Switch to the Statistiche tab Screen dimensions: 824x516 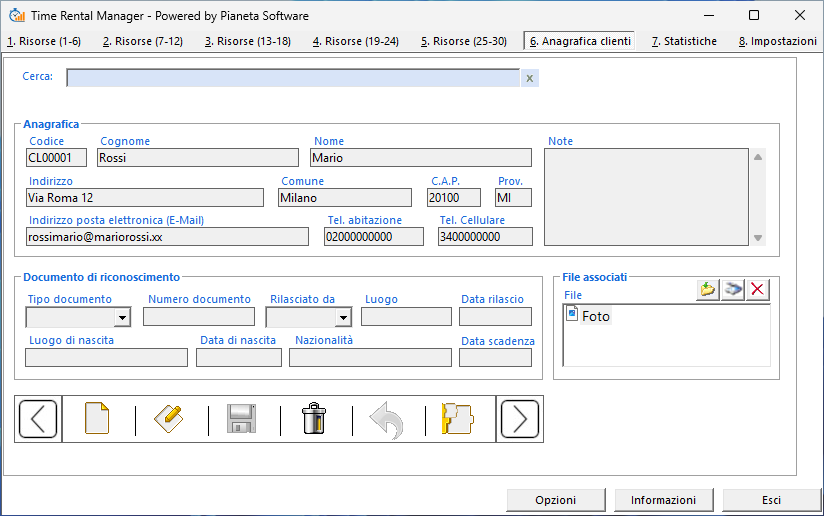point(684,41)
